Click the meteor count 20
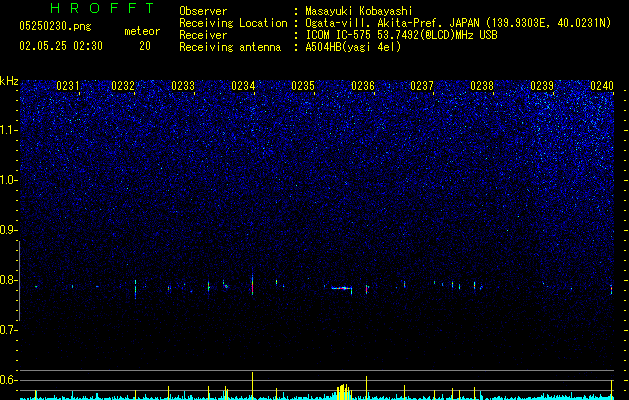The width and height of the screenshot is (629, 400). (145, 46)
